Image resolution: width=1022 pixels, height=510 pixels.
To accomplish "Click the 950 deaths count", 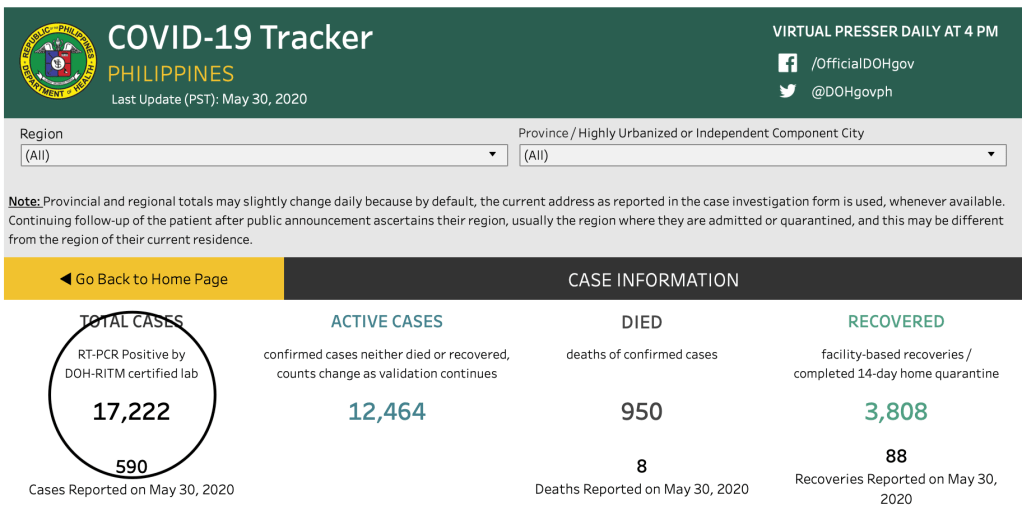I will tap(642, 411).
